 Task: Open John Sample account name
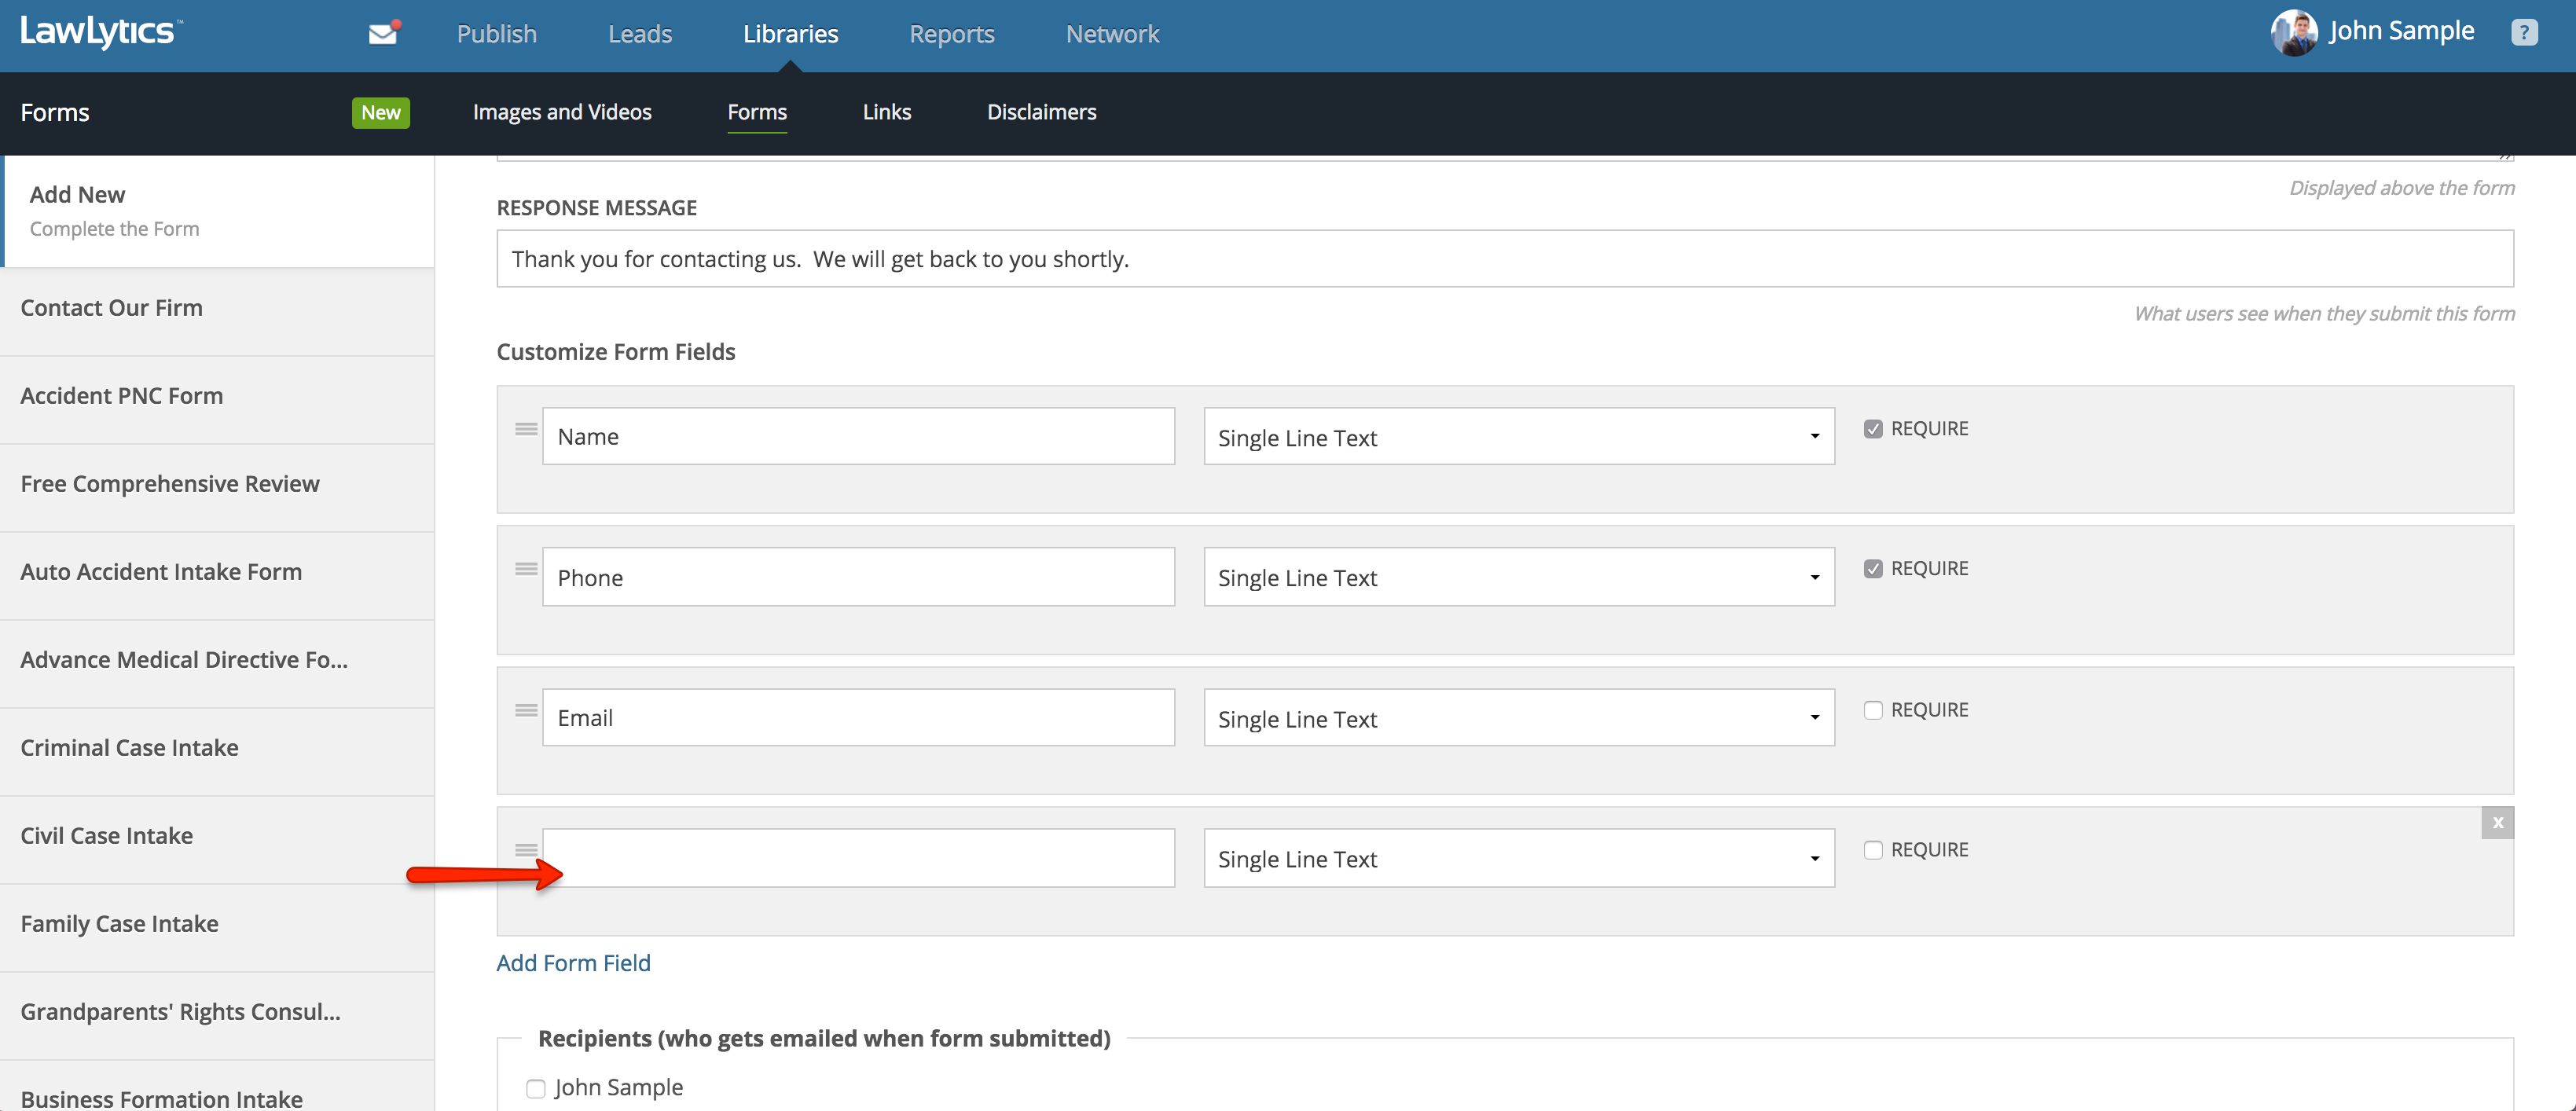pyautogui.click(x=2401, y=31)
